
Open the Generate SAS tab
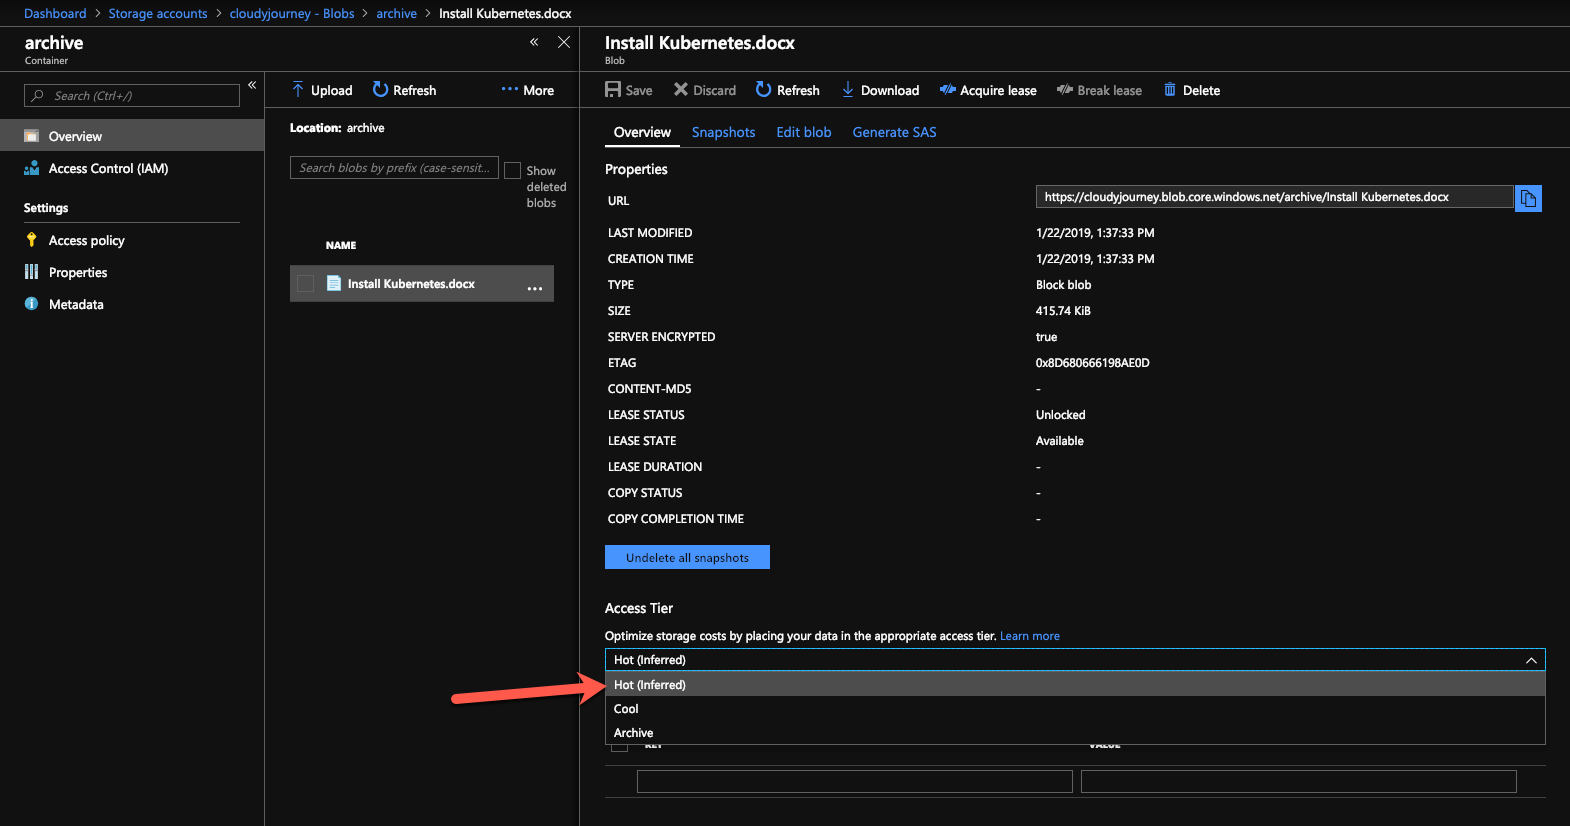pyautogui.click(x=894, y=132)
